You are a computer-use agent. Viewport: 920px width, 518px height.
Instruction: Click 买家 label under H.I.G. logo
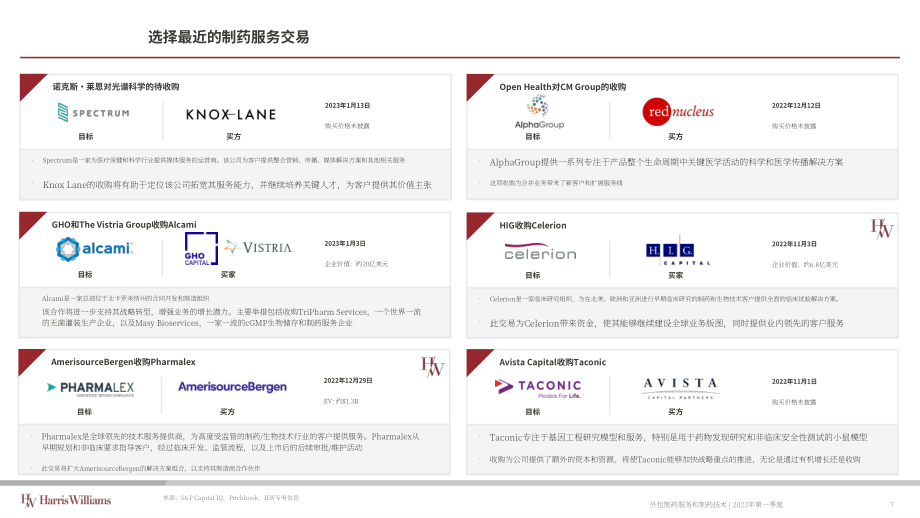675,275
